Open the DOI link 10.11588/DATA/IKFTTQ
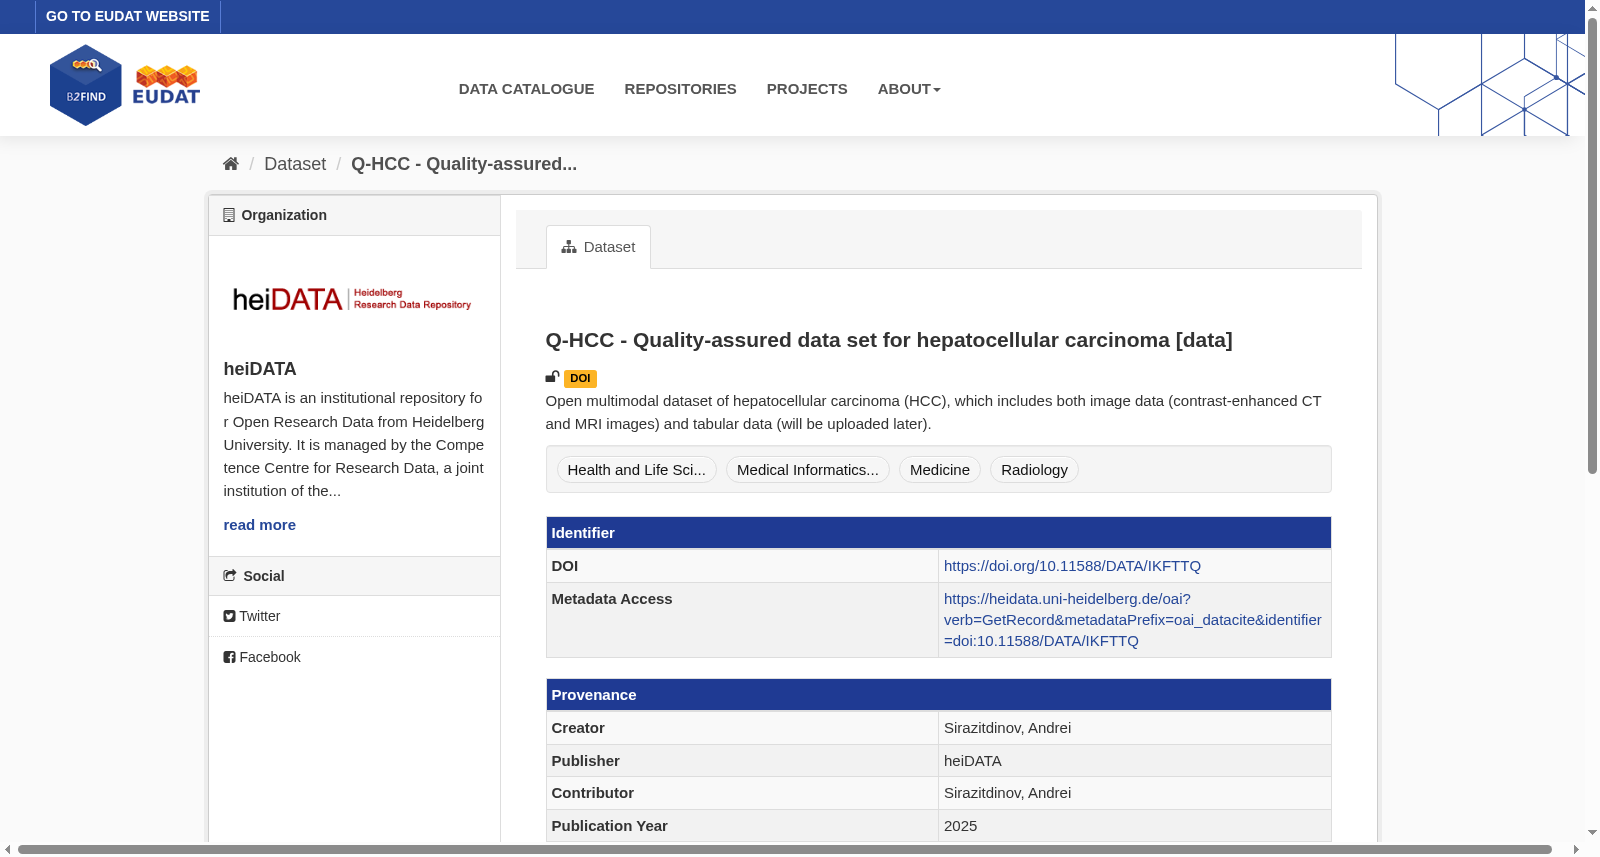Image resolution: width=1600 pixels, height=857 pixels. coord(1072,566)
